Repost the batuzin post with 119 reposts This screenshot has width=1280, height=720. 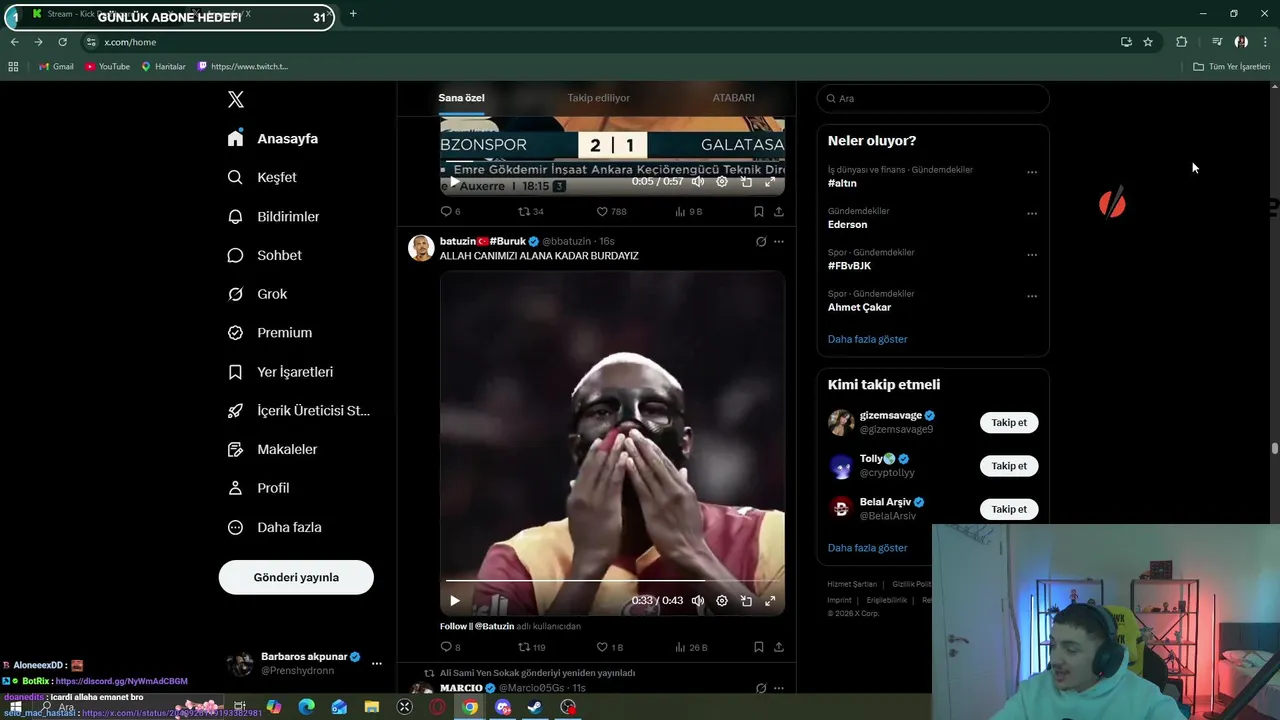[531, 647]
